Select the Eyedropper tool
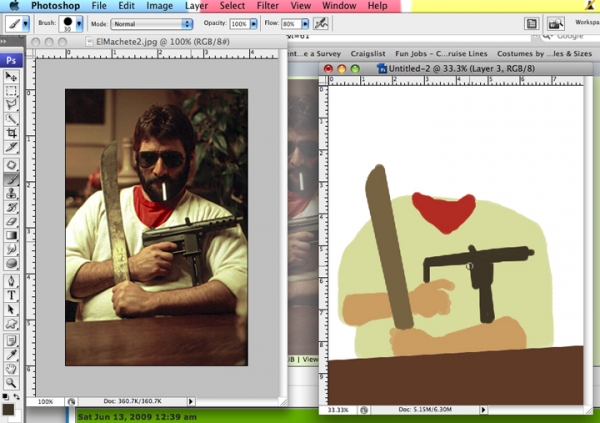Viewport: 600px width, 423px height. point(11,355)
